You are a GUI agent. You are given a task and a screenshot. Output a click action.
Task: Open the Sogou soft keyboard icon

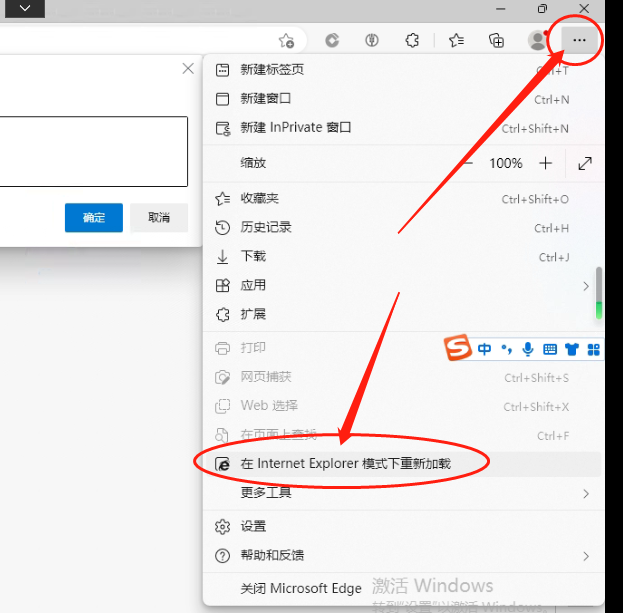pos(549,349)
